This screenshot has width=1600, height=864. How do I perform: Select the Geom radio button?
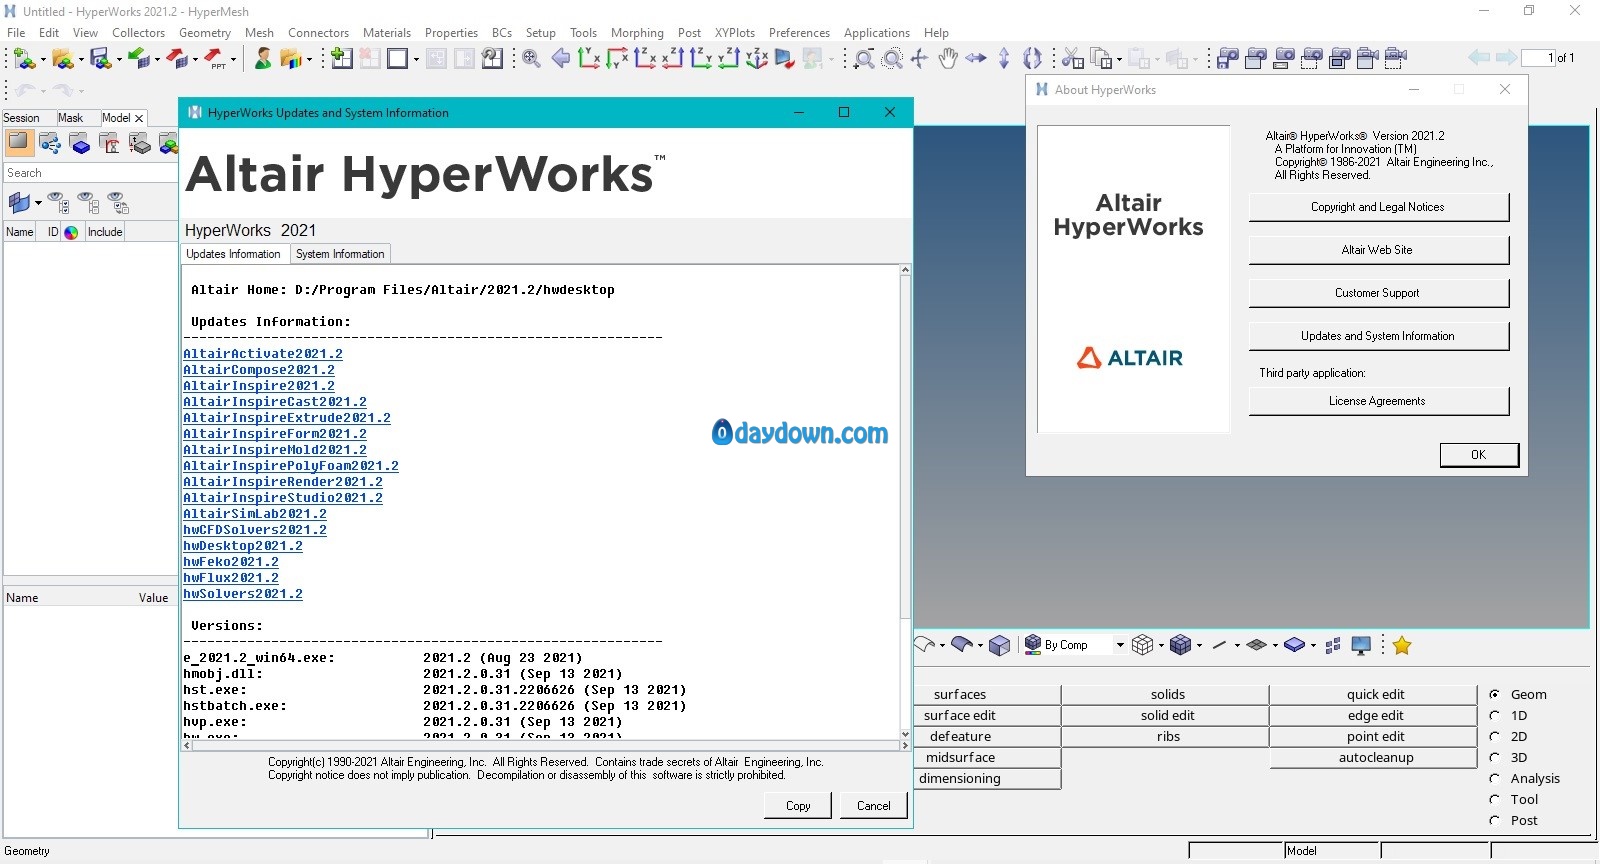1494,694
